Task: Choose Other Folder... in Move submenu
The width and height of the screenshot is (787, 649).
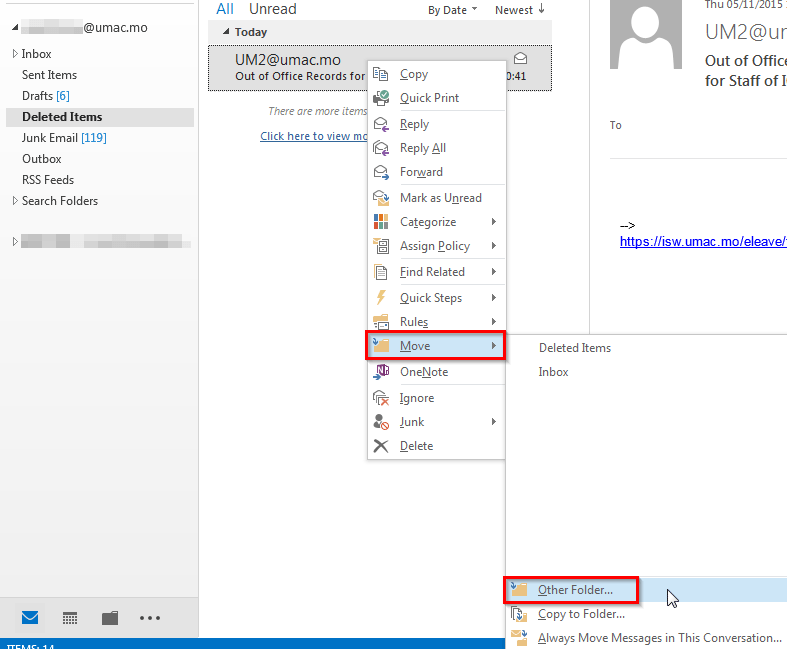Action: 574,590
